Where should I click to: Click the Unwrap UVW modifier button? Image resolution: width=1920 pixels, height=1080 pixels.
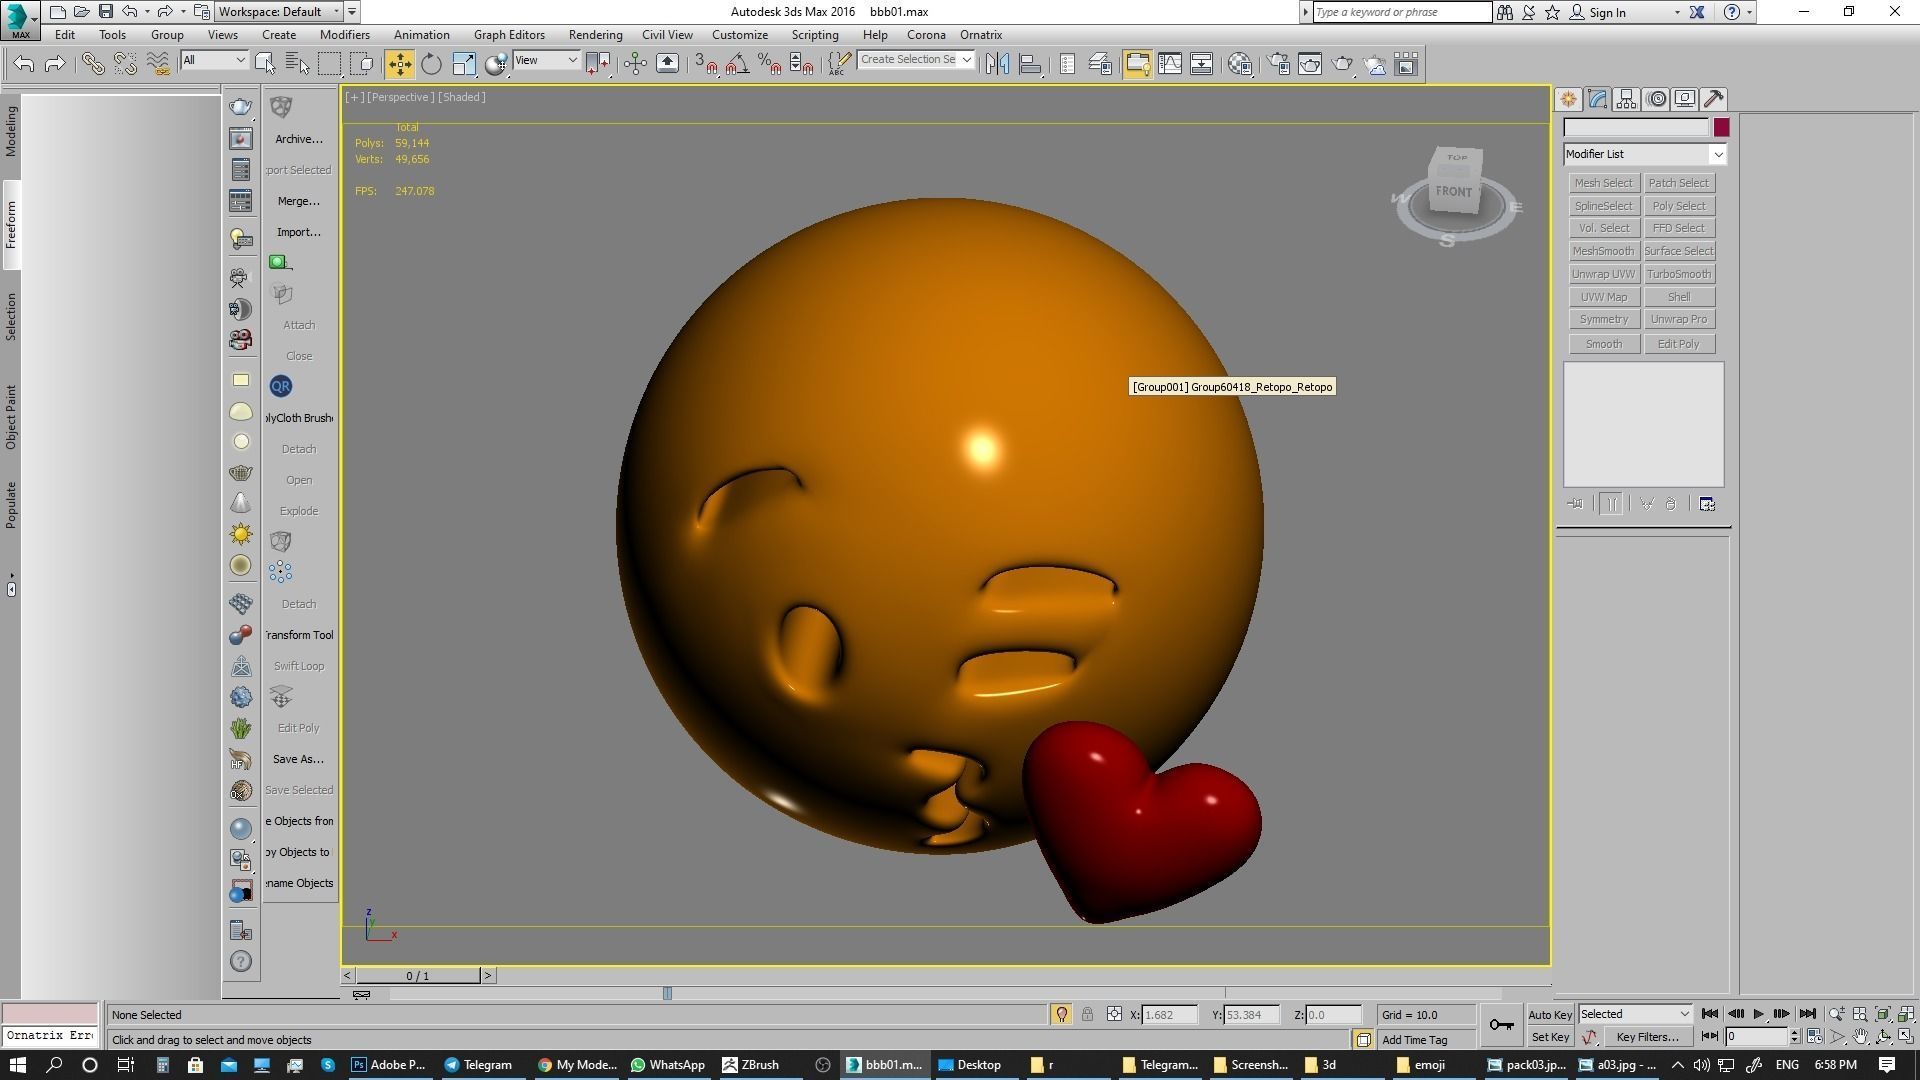pos(1603,274)
